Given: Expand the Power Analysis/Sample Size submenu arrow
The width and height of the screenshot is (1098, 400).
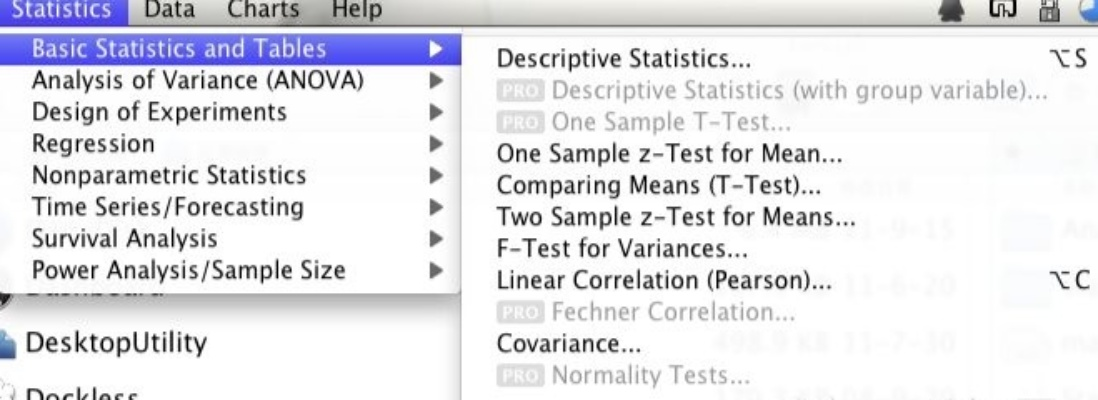Looking at the screenshot, I should [436, 270].
